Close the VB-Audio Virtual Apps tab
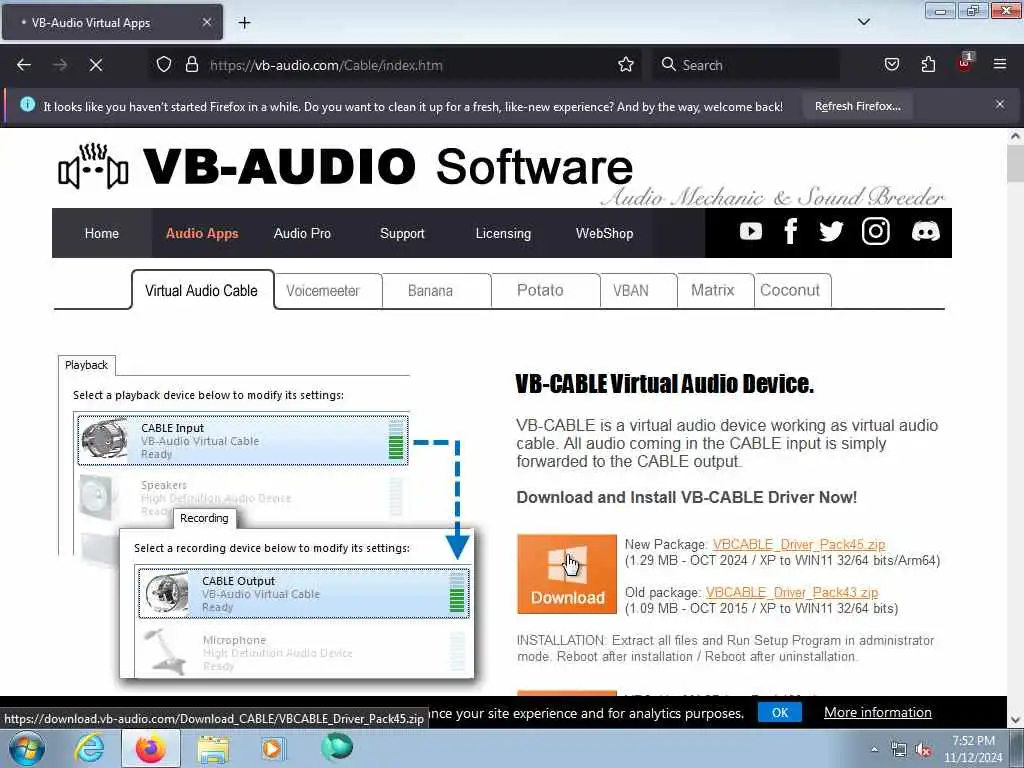This screenshot has width=1024, height=768. tap(206, 22)
